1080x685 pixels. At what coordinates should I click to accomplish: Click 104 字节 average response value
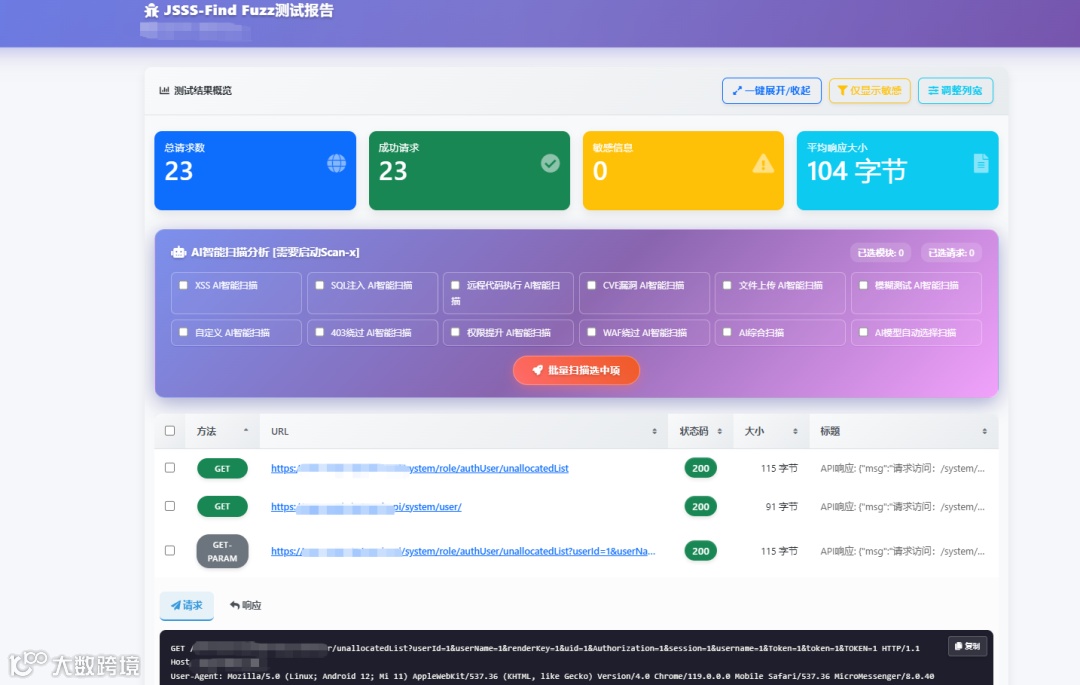click(x=857, y=171)
